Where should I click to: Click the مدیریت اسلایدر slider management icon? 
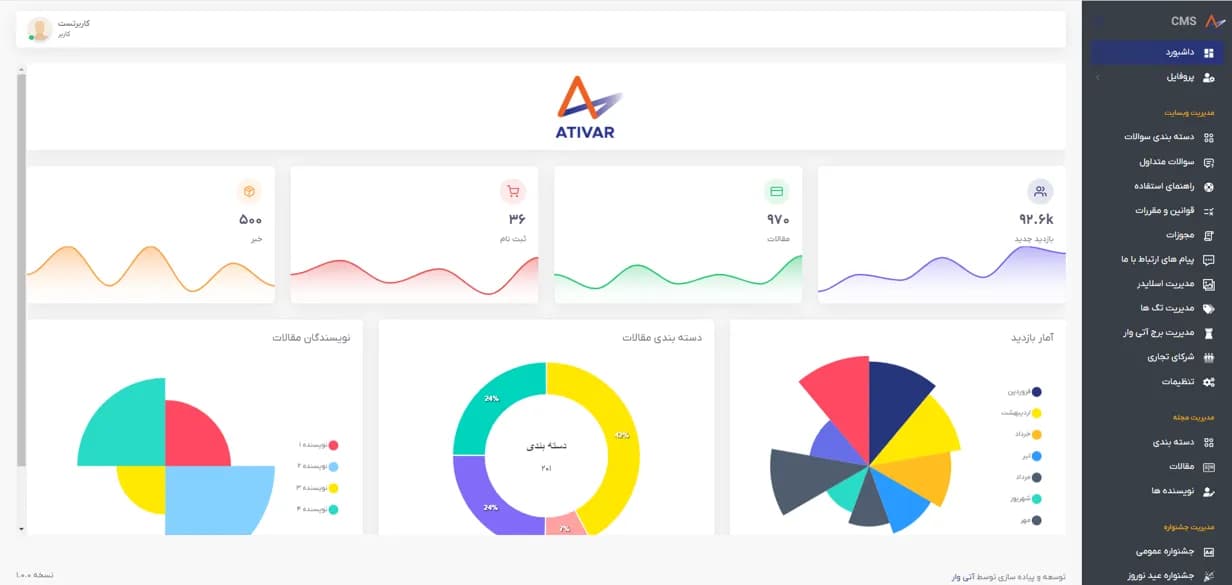[1209, 284]
